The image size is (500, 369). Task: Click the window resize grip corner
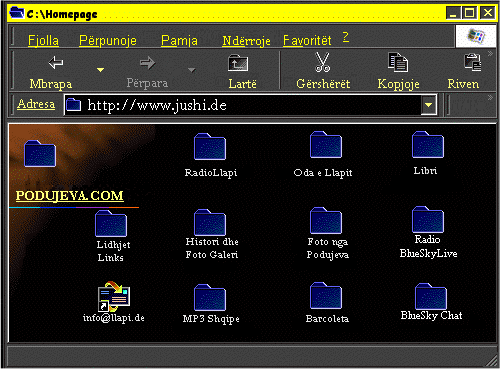tap(491, 361)
